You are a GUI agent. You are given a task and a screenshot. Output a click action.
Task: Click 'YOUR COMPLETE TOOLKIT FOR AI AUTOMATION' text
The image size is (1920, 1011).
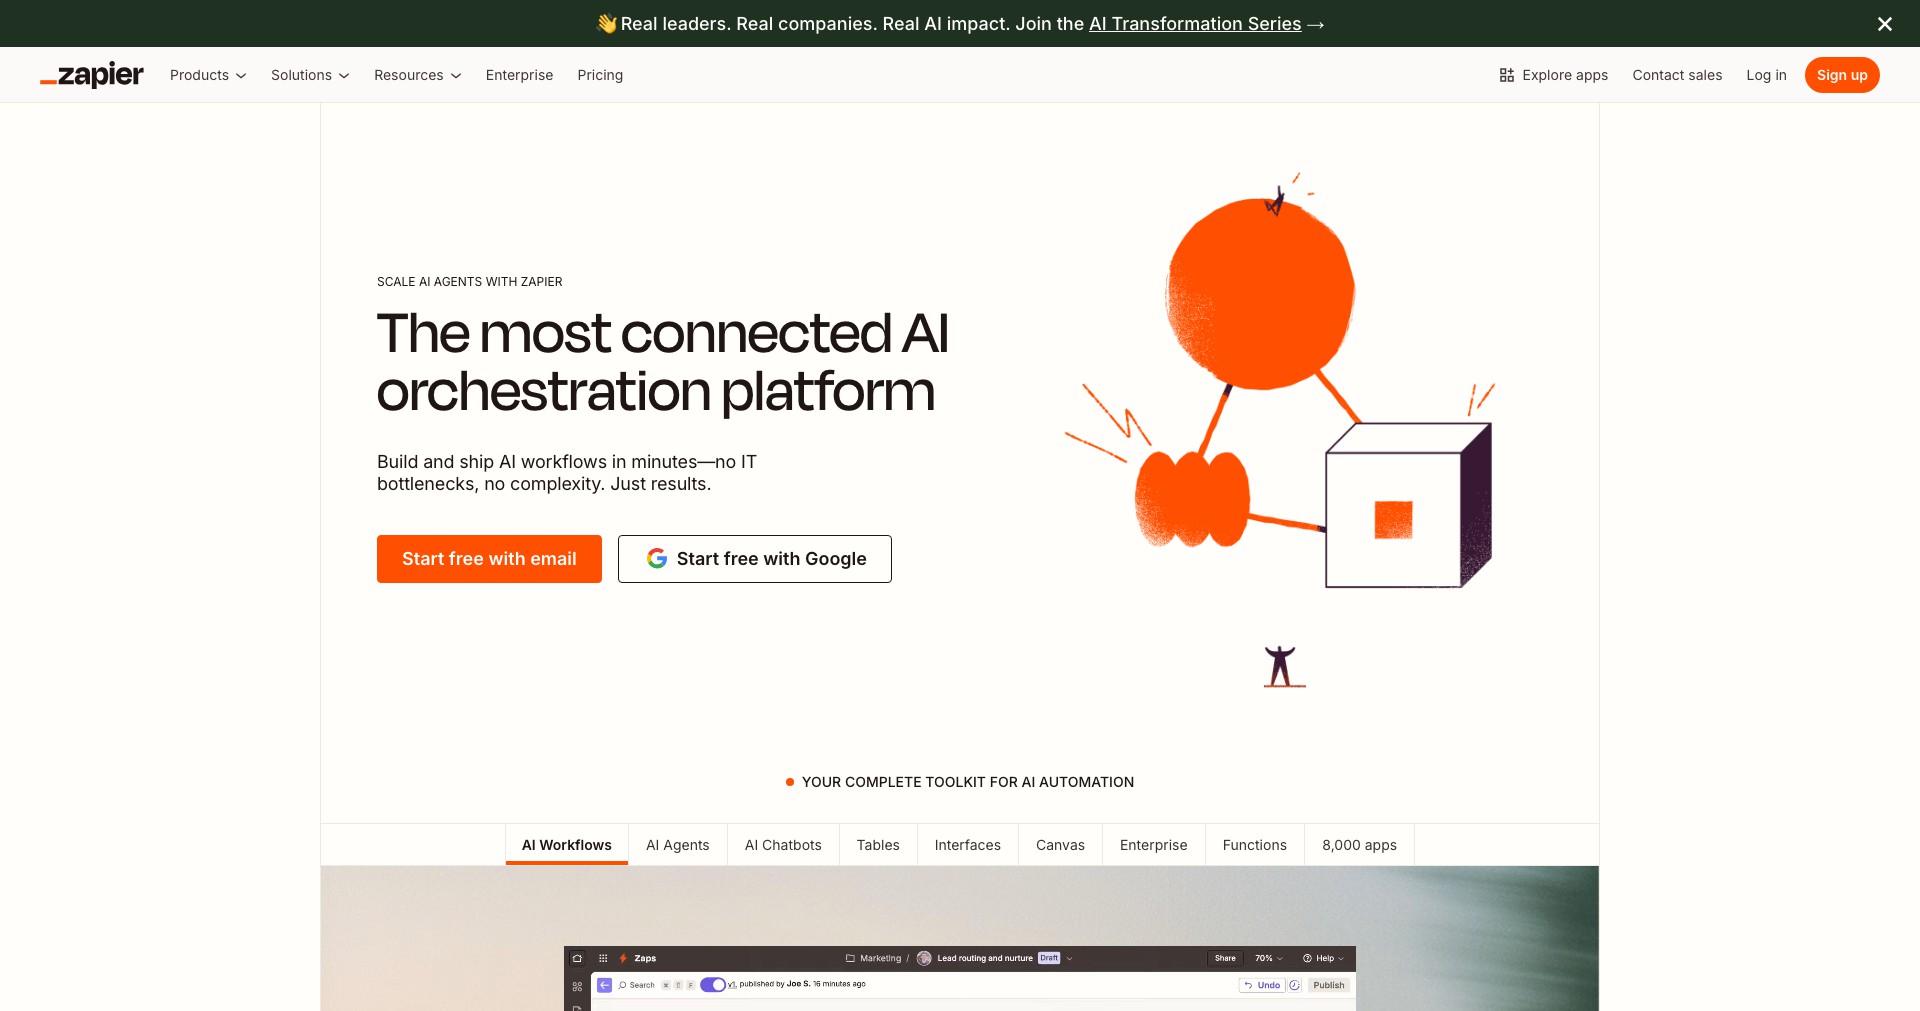(x=968, y=782)
